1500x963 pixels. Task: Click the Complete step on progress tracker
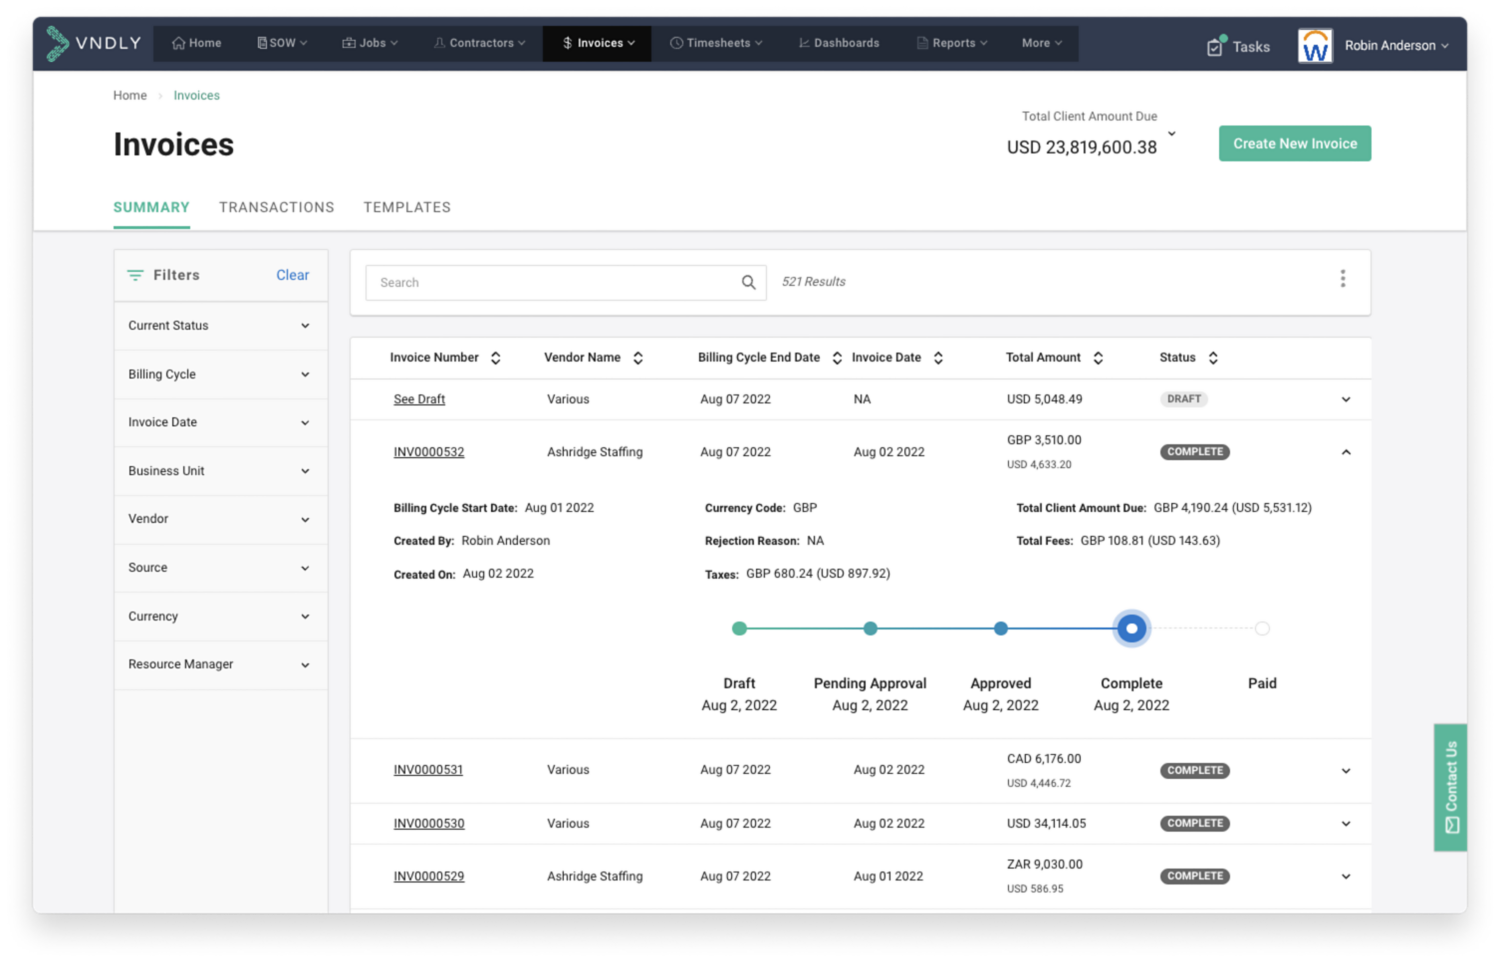click(1131, 629)
